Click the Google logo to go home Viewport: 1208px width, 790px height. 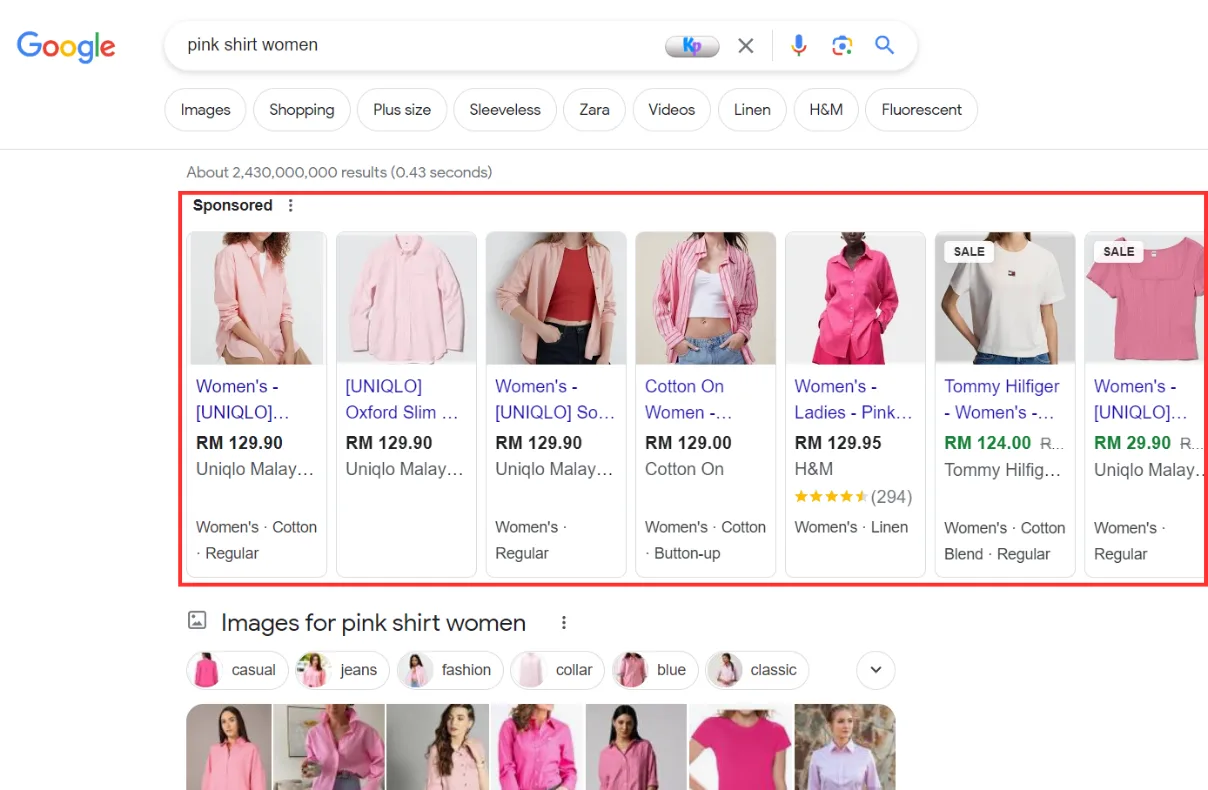coord(66,46)
